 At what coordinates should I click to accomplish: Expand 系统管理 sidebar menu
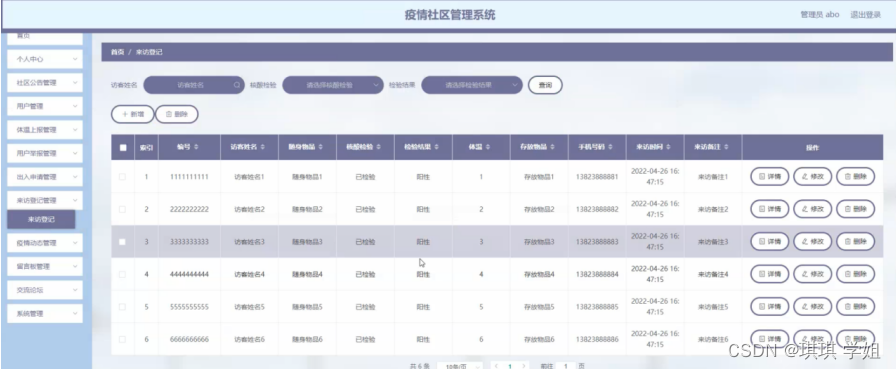(x=45, y=314)
